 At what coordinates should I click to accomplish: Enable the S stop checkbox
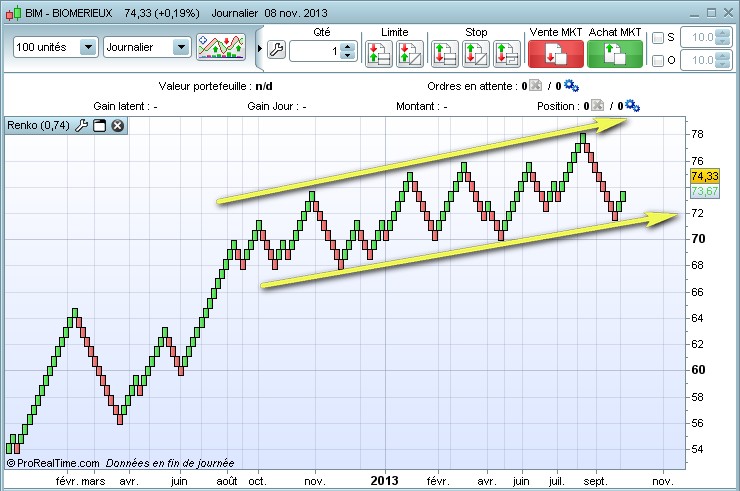(x=658, y=38)
